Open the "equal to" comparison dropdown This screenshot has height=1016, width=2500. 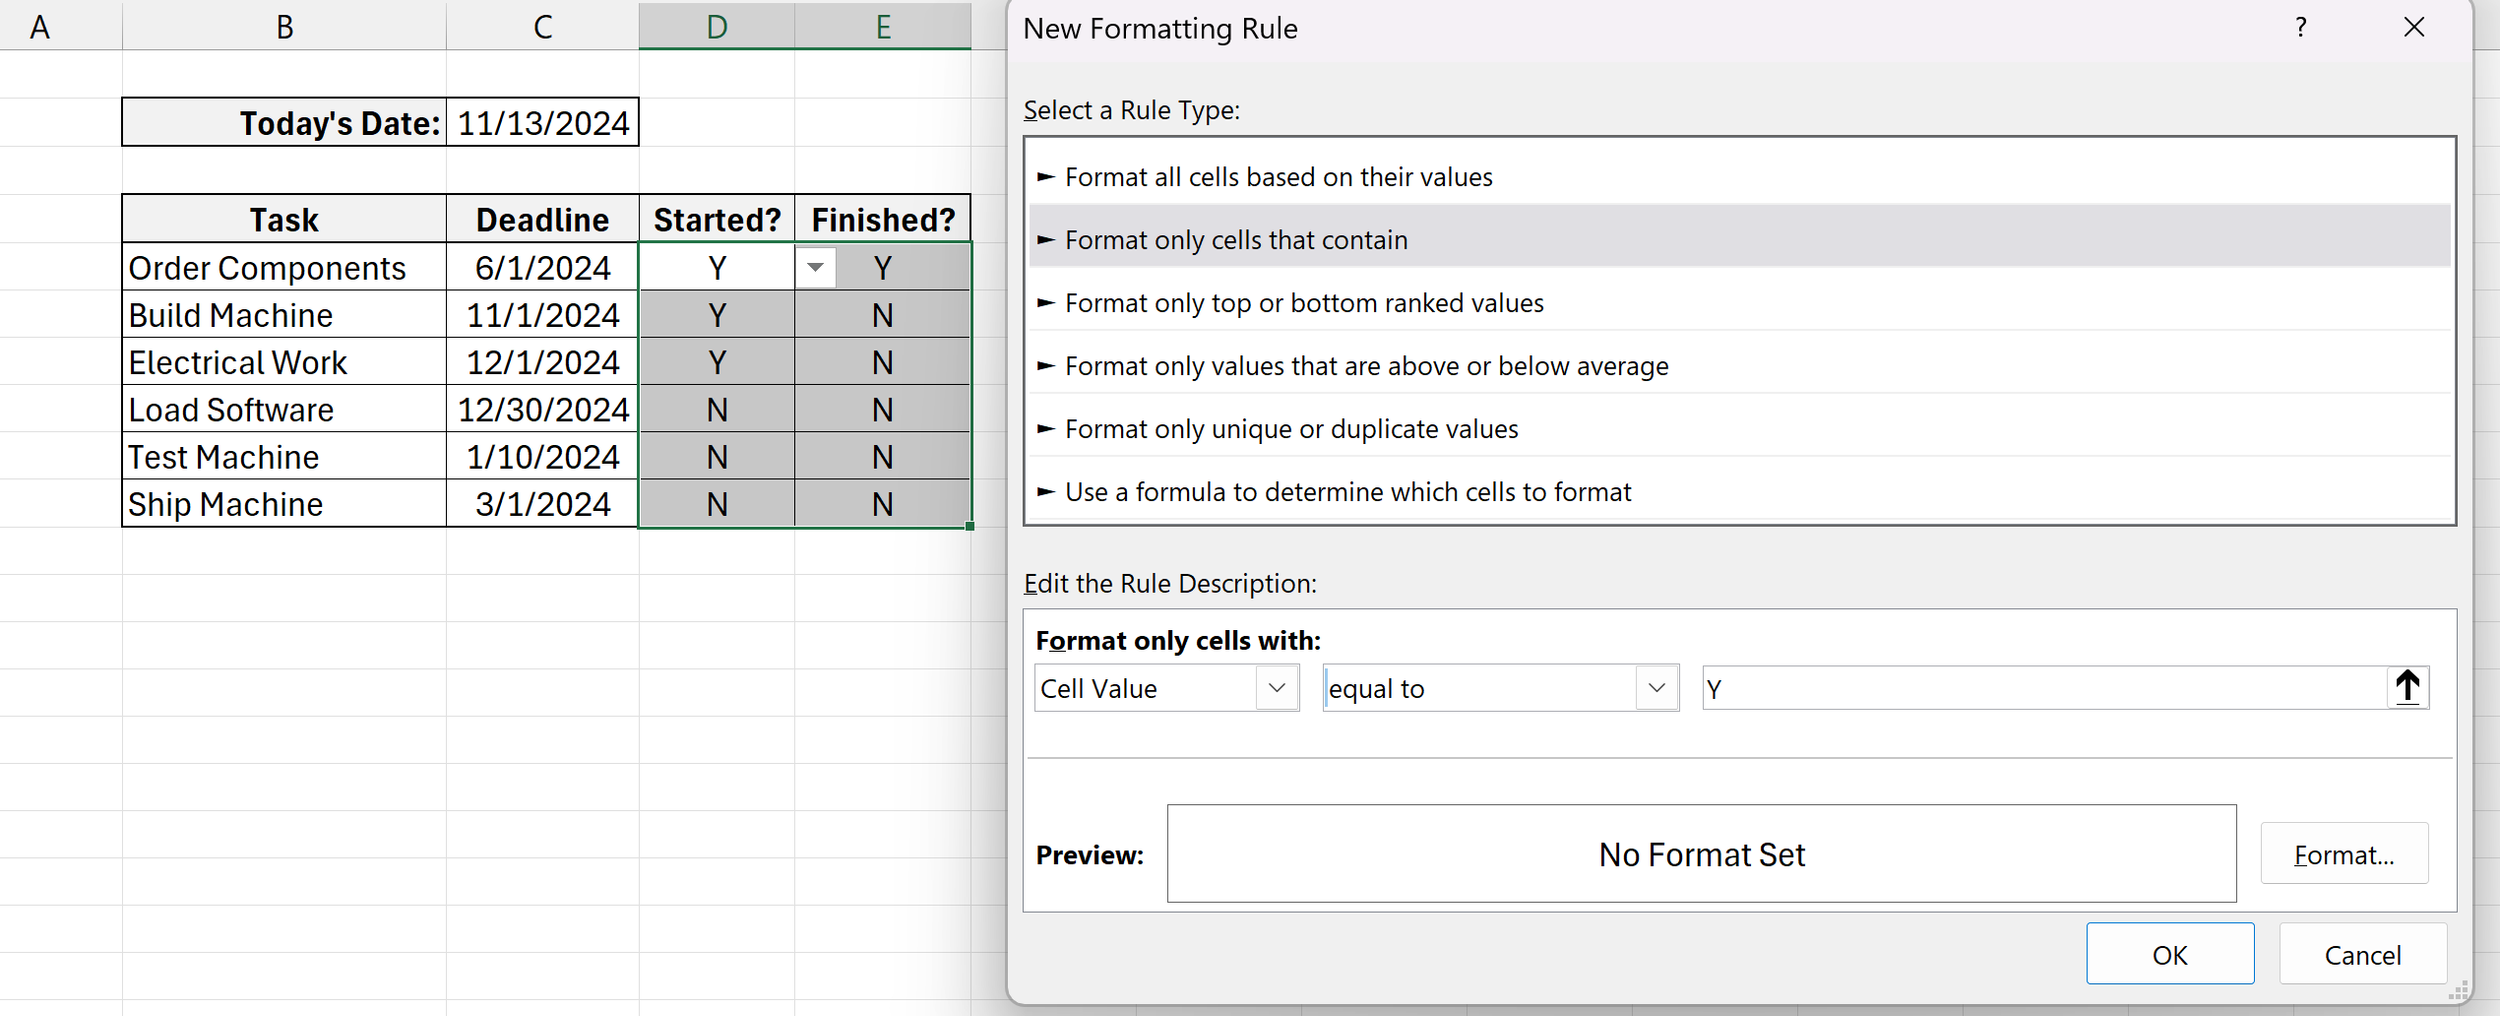1656,688
